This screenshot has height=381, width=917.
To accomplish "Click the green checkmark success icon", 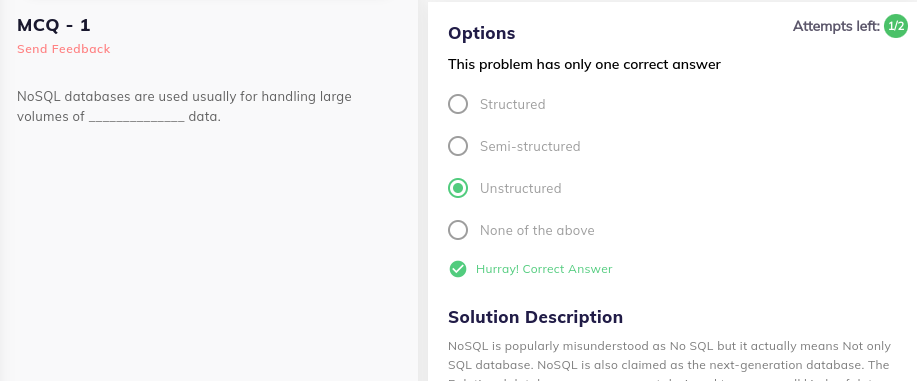I will [457, 269].
